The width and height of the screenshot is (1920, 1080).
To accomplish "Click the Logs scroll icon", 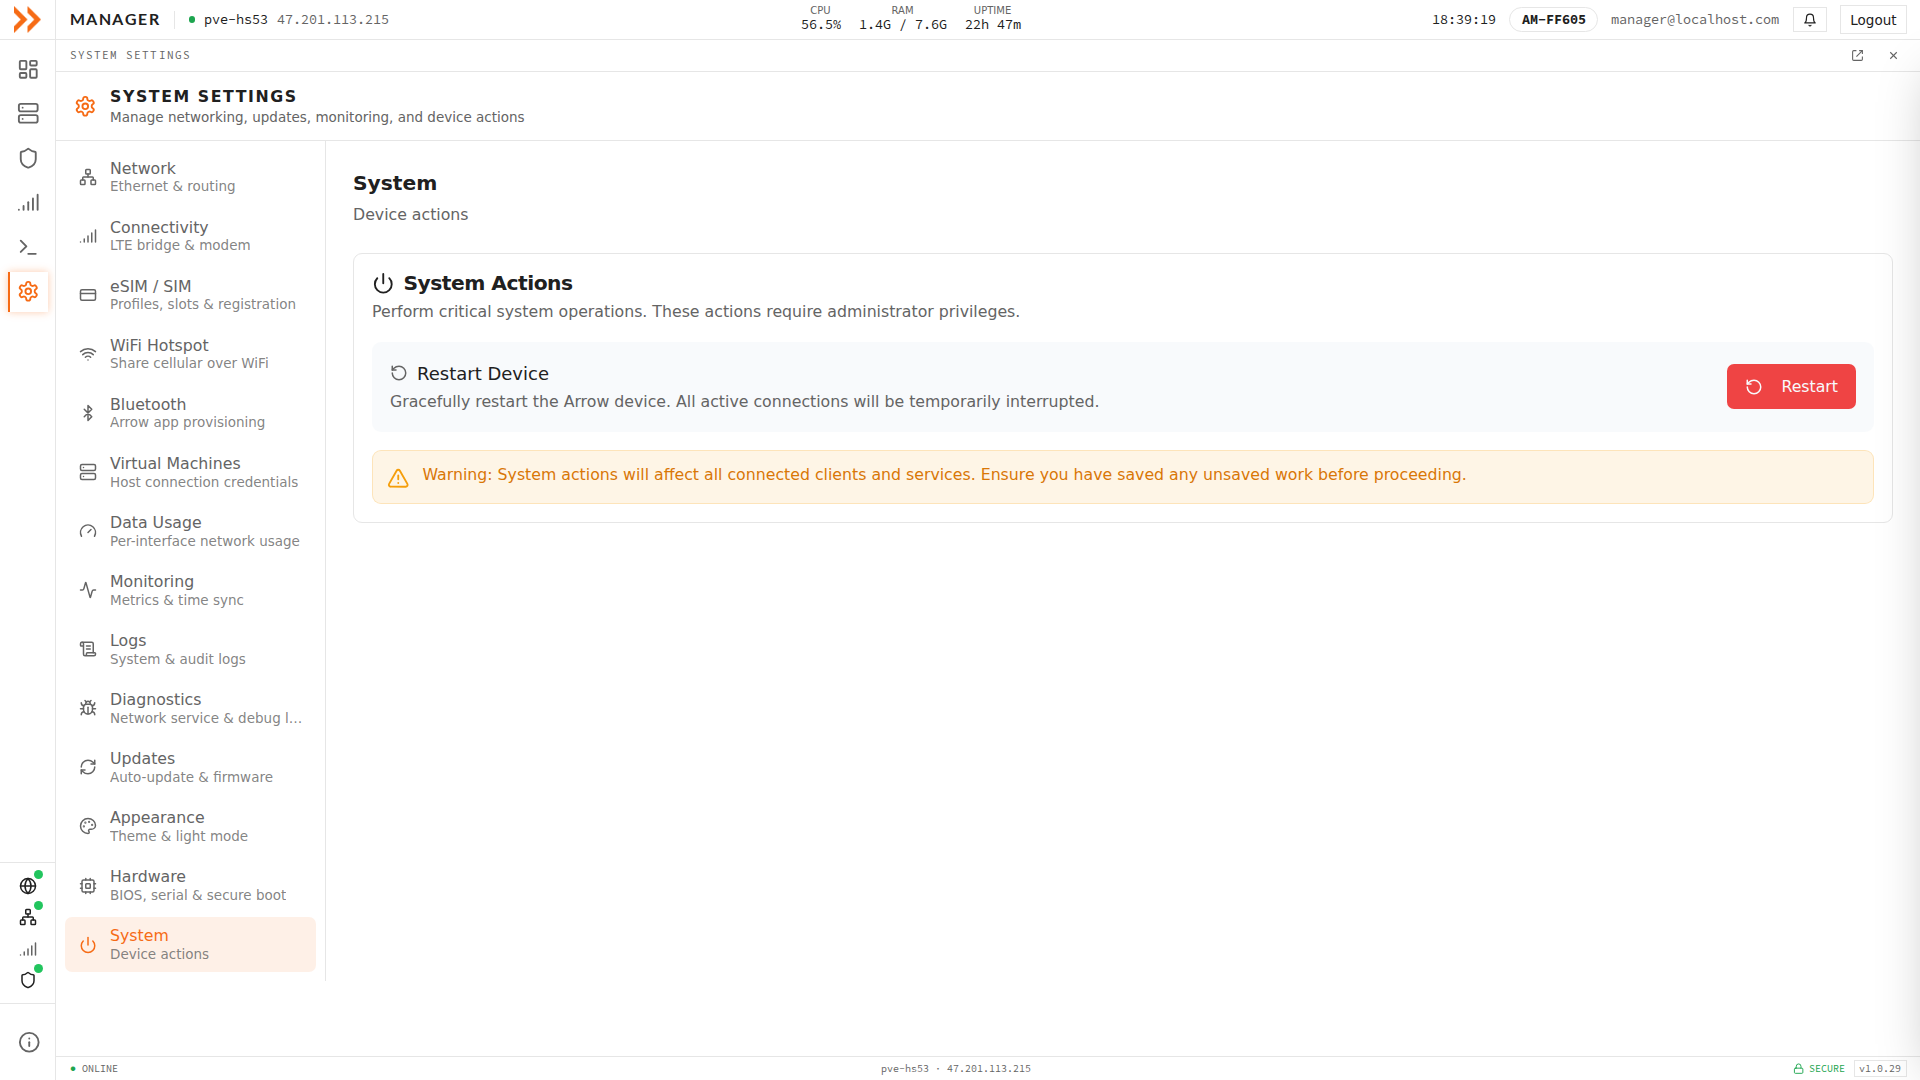I will 88,649.
